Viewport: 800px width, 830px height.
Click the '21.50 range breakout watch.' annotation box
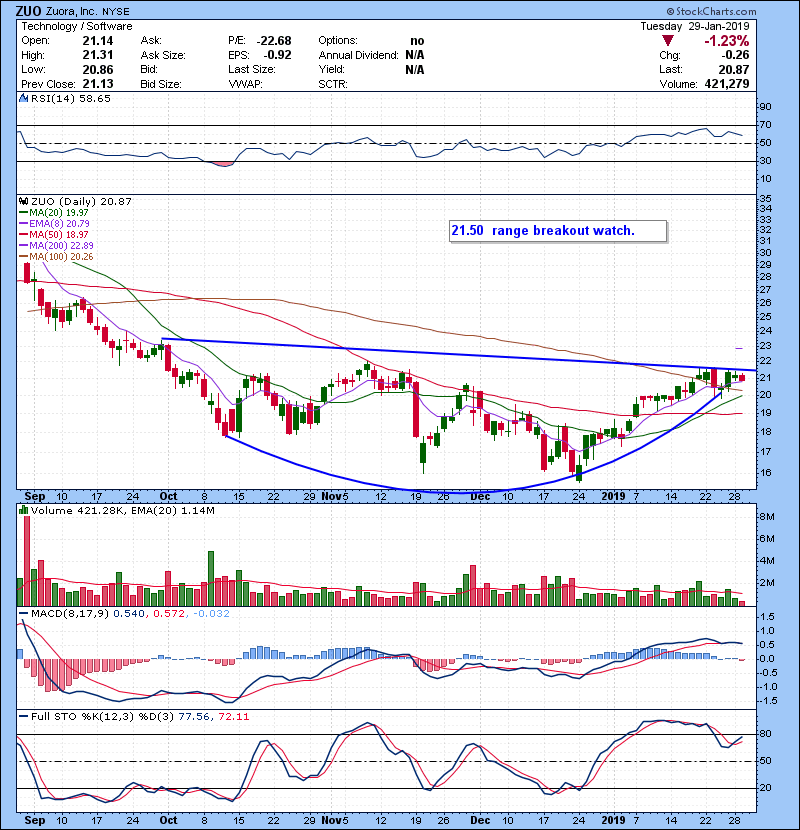558,231
